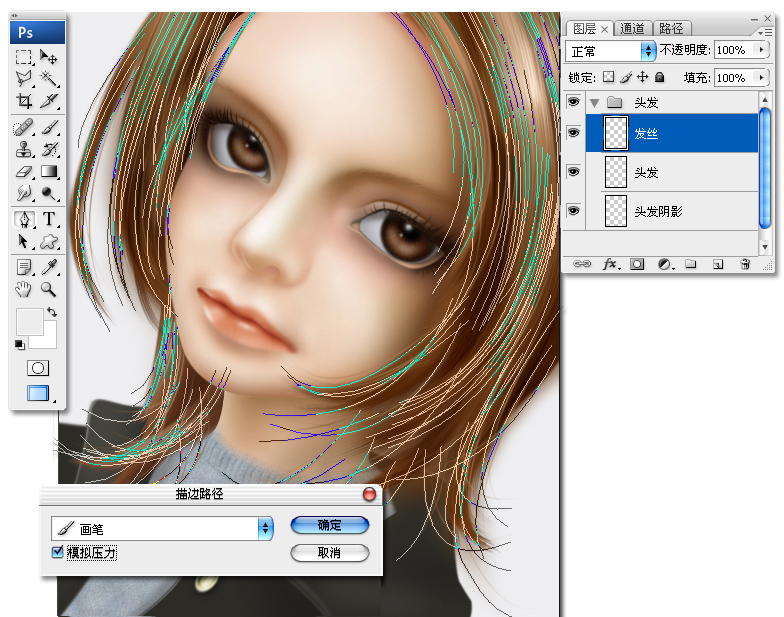The width and height of the screenshot is (784, 617).
Task: Hide the 头发 layer in the group
Action: 574,172
